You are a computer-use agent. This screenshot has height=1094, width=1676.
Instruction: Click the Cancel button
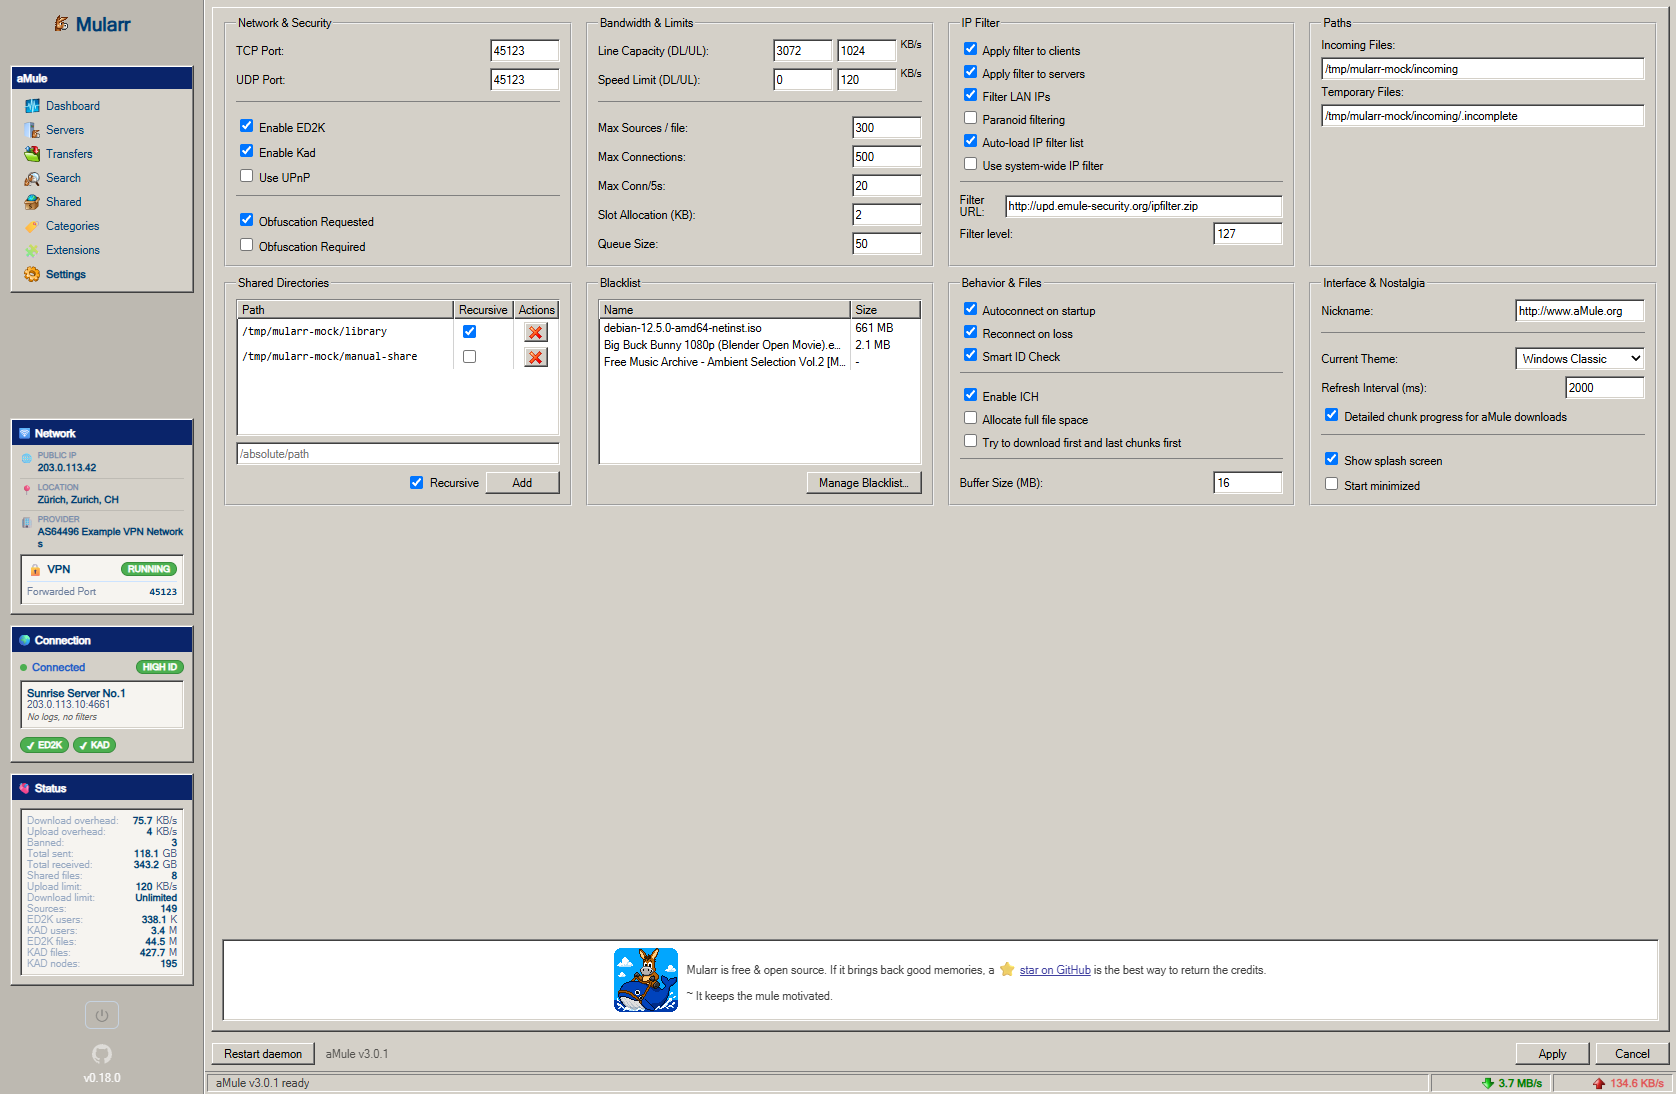tap(1632, 1054)
